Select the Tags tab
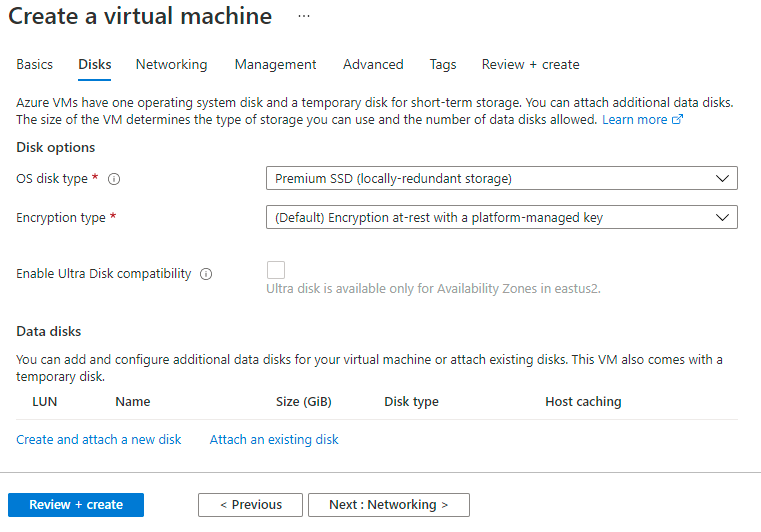Image resolution: width=761 pixels, height=532 pixels. [x=443, y=64]
